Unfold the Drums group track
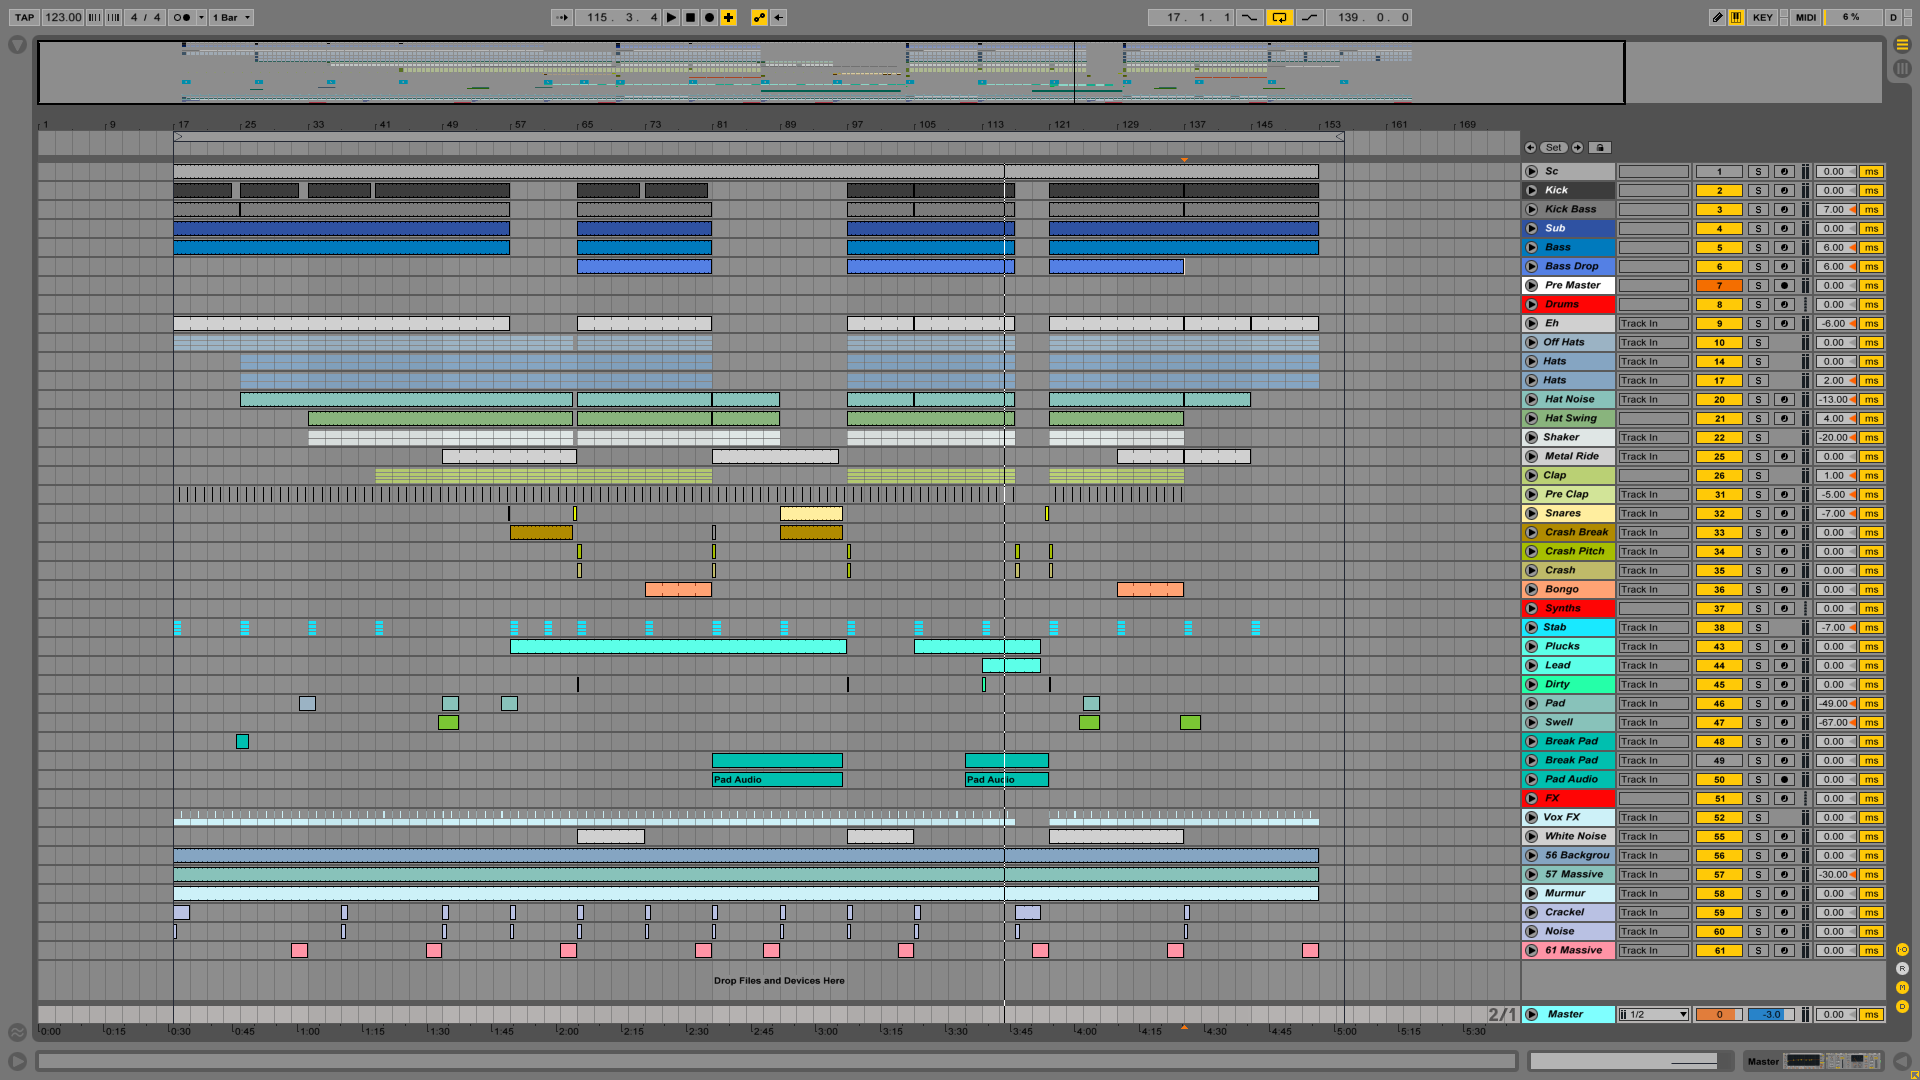 [1531, 304]
